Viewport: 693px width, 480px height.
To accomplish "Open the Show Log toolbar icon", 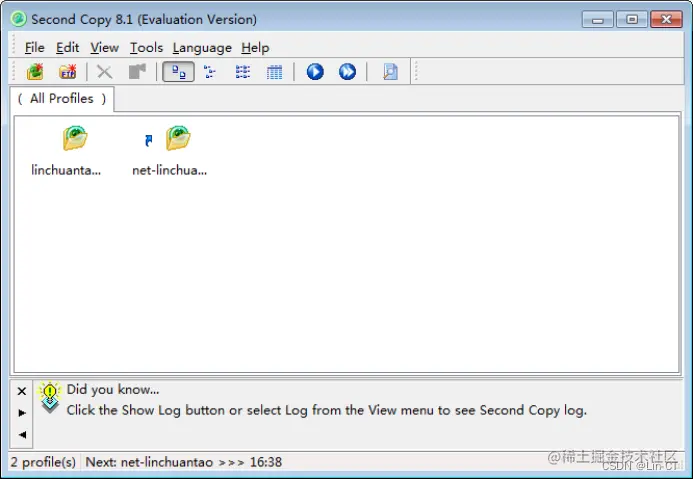I will [390, 72].
